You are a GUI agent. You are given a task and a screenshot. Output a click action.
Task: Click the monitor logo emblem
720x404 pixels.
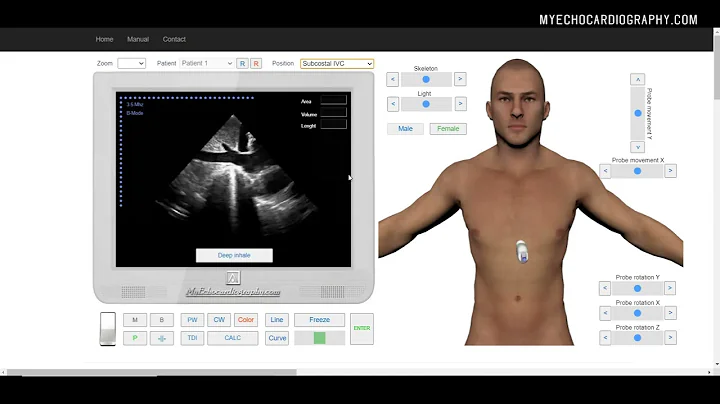233,277
